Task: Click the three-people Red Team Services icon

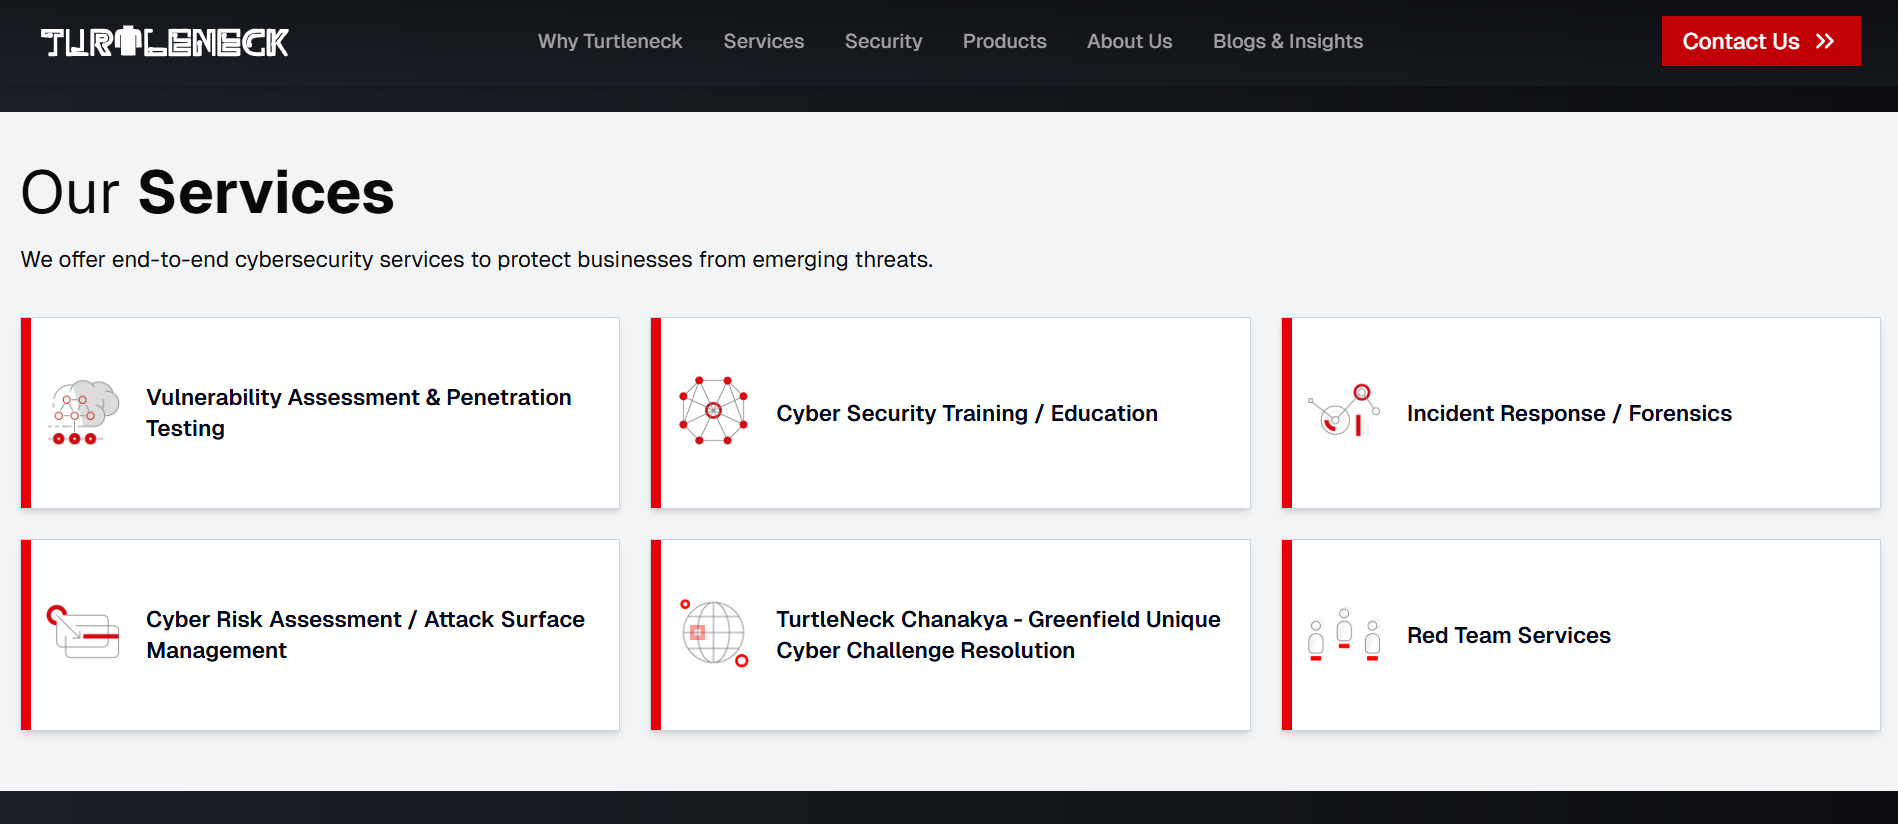Action: pyautogui.click(x=1344, y=634)
